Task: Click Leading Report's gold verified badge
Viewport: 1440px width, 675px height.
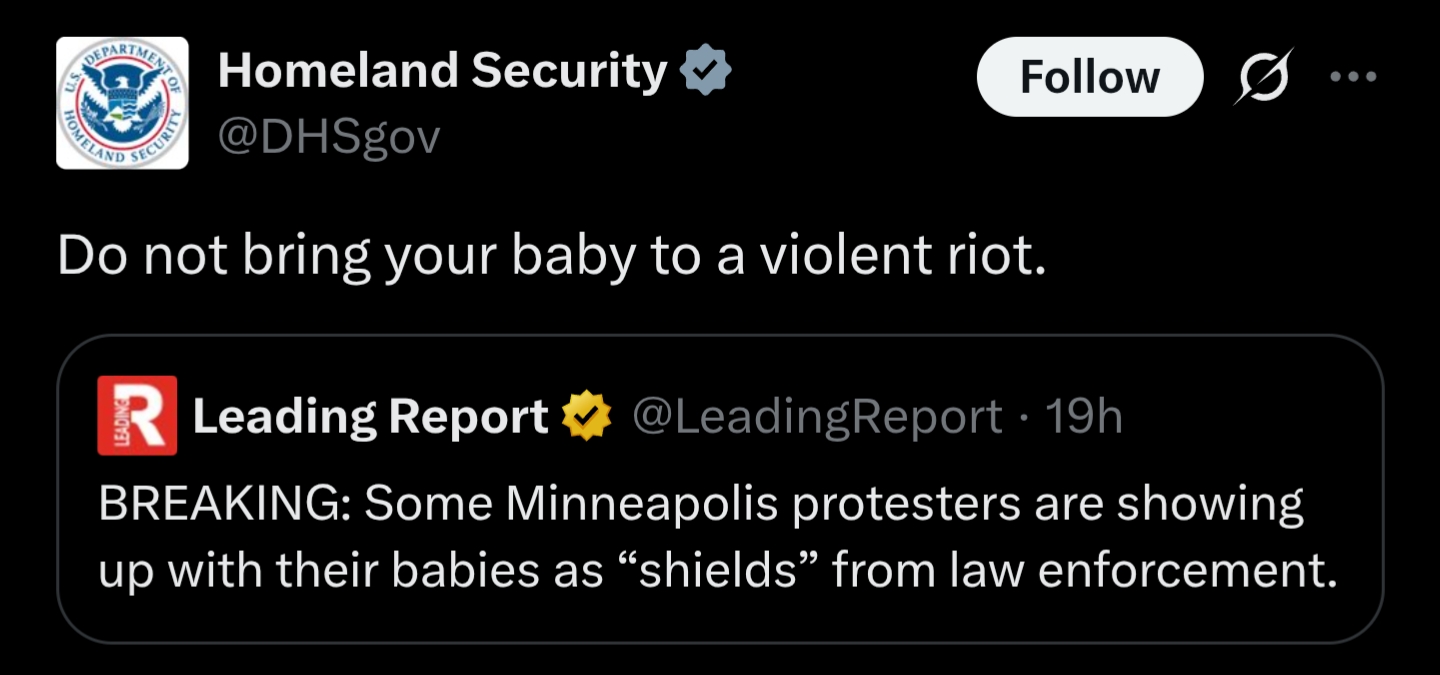Action: [588, 417]
